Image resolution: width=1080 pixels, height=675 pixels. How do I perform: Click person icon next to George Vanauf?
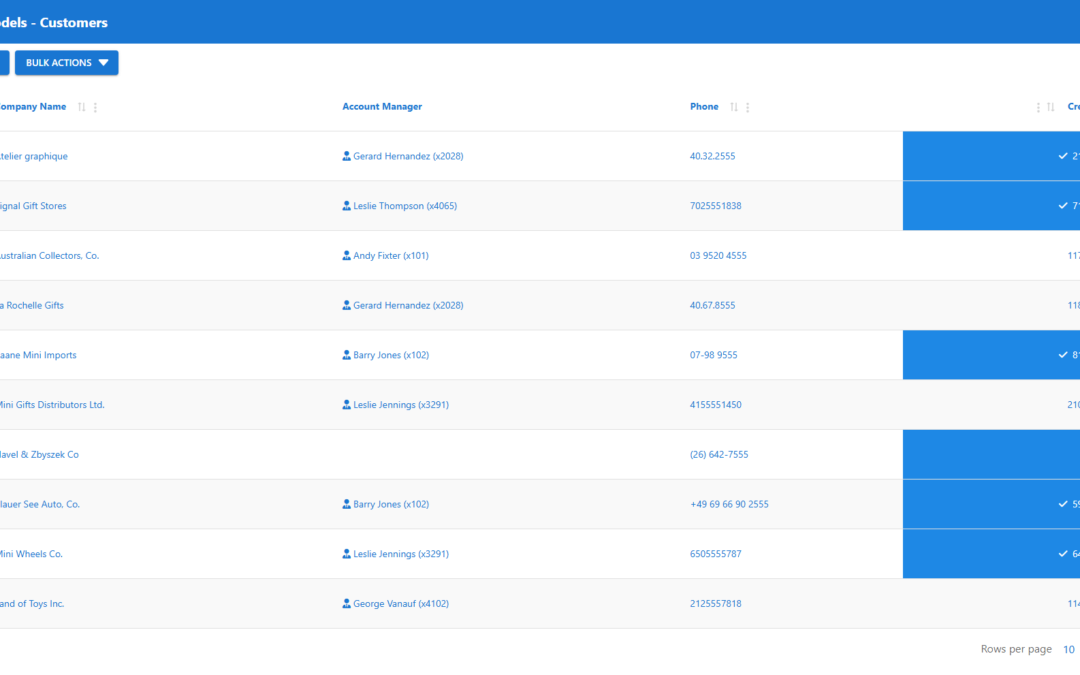[346, 603]
